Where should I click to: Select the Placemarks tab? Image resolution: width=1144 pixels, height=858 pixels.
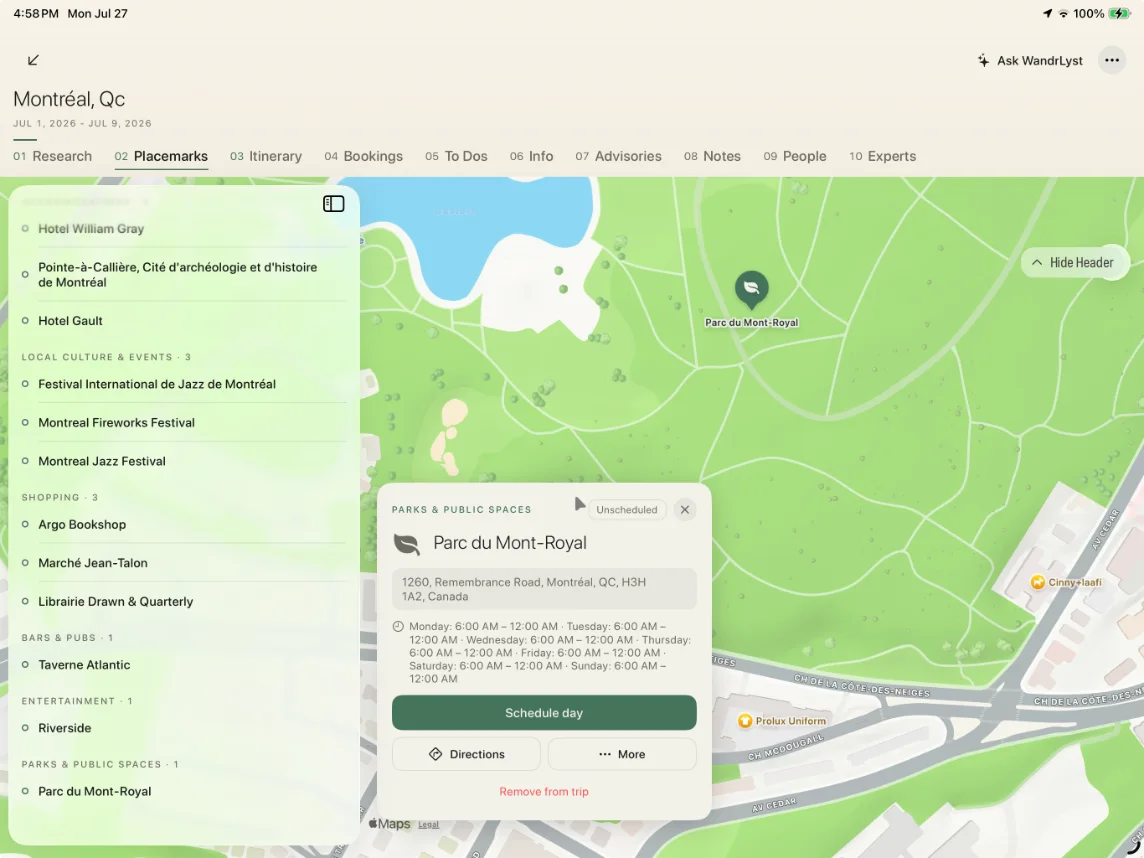161,156
